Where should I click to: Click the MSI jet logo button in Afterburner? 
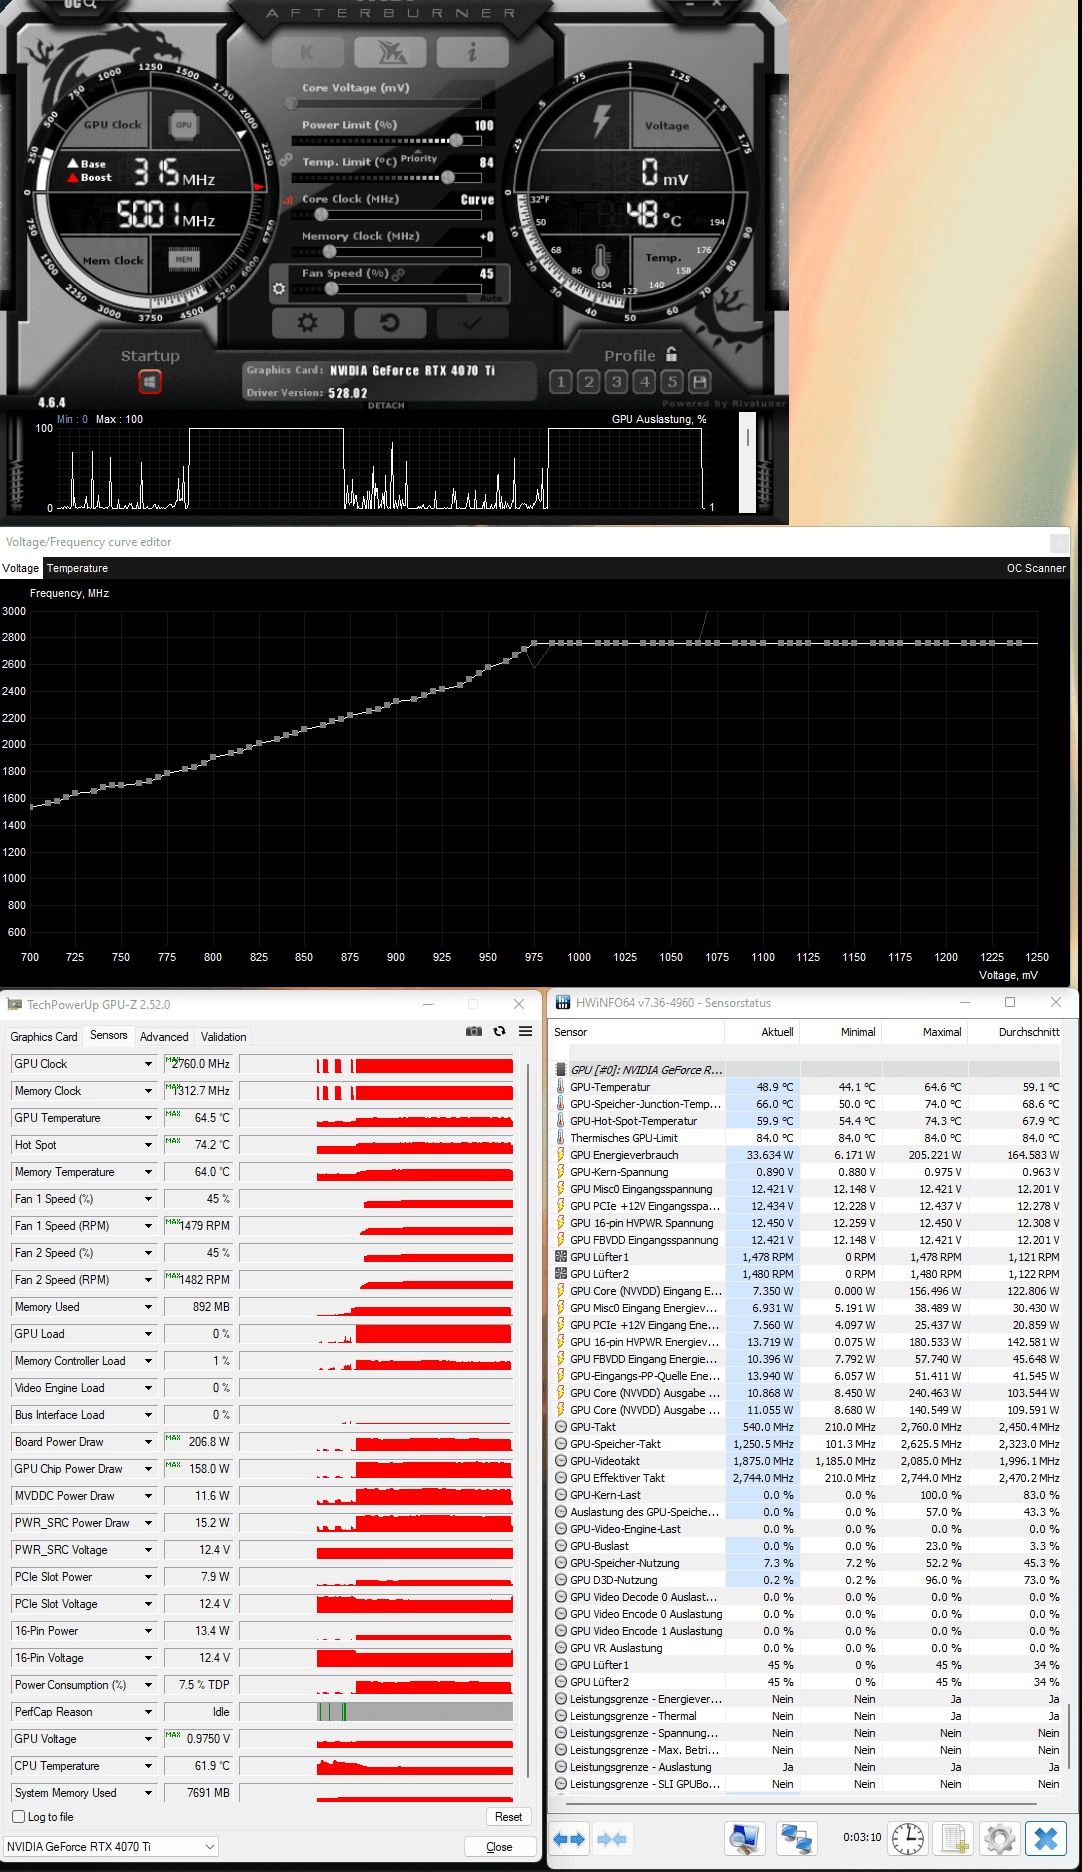click(x=390, y=51)
